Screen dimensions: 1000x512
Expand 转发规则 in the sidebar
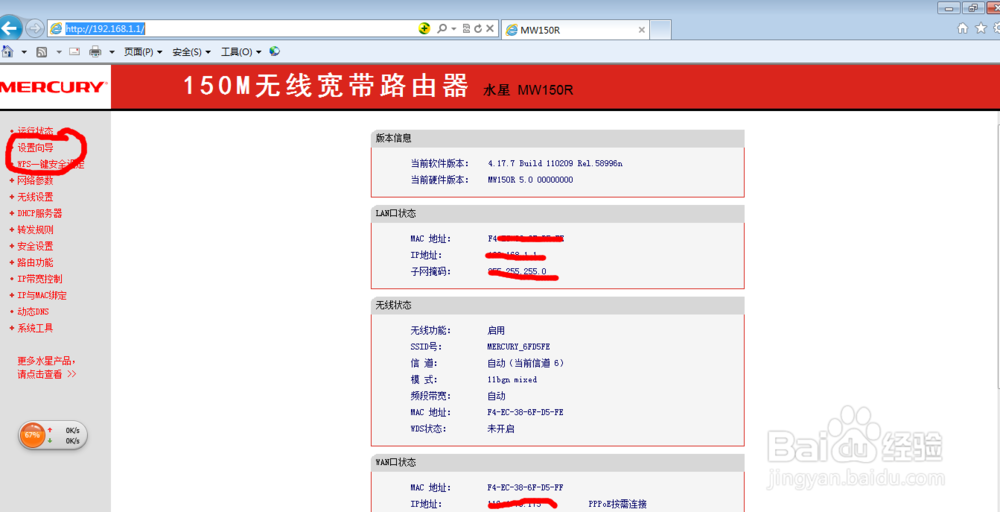click(x=35, y=230)
